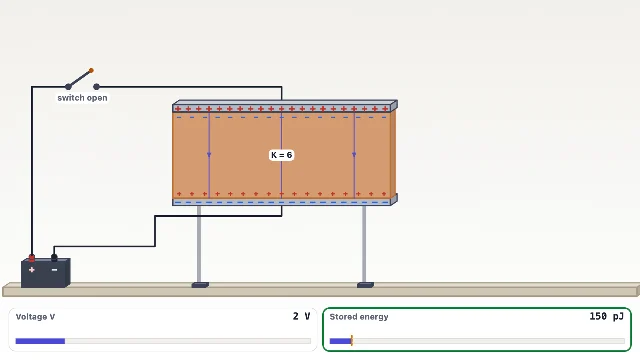Click the orange marker on energy bar
This screenshot has height=360, width=640.
351,340
